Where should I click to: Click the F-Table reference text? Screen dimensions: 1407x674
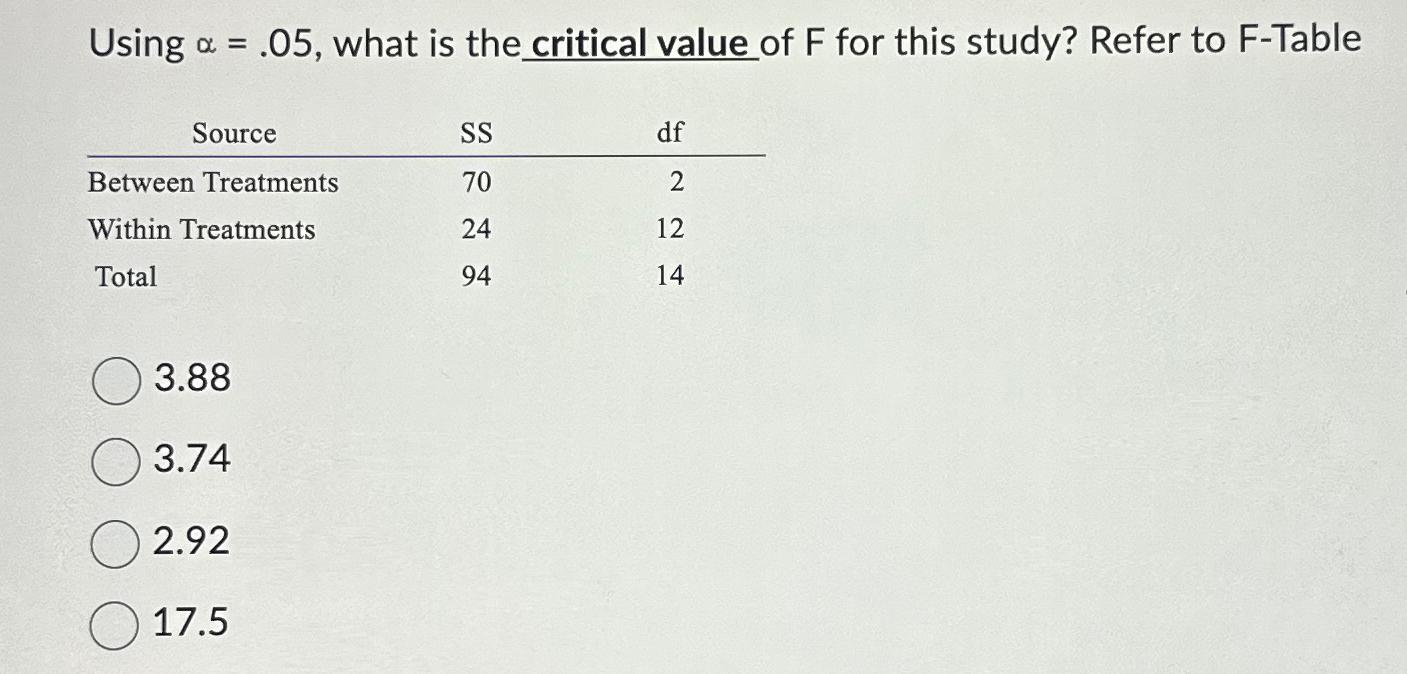point(1293,40)
